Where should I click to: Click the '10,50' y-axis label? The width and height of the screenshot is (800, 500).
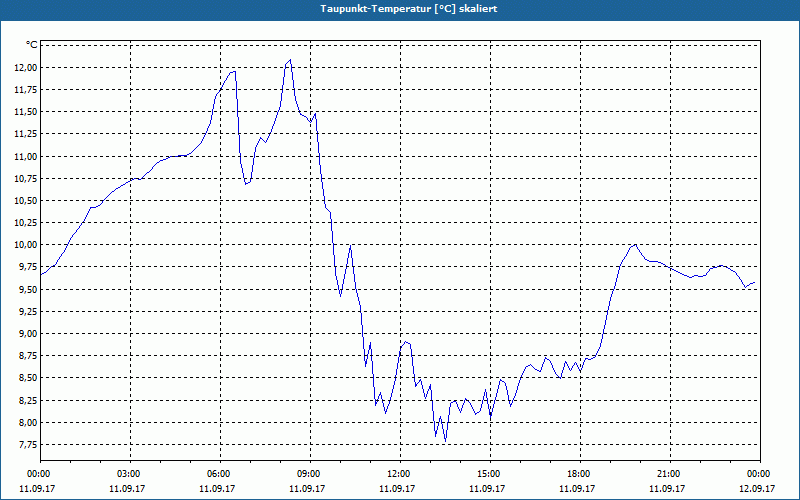click(x=27, y=201)
